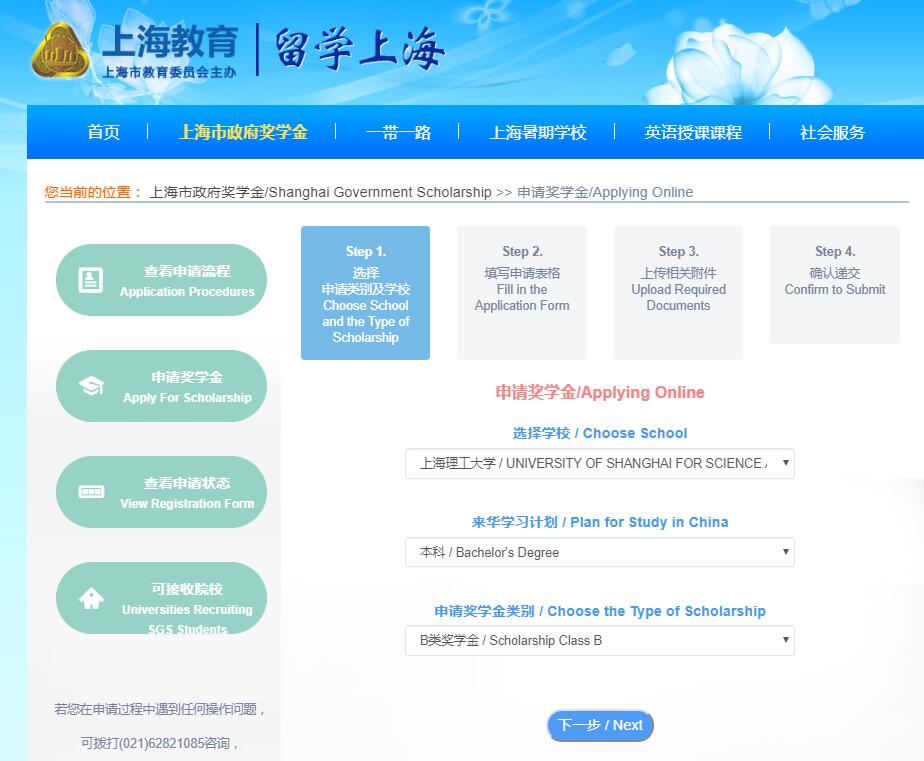Image resolution: width=924 pixels, height=761 pixels.
Task: Select Step 1 Choose School tab
Action: (365, 293)
